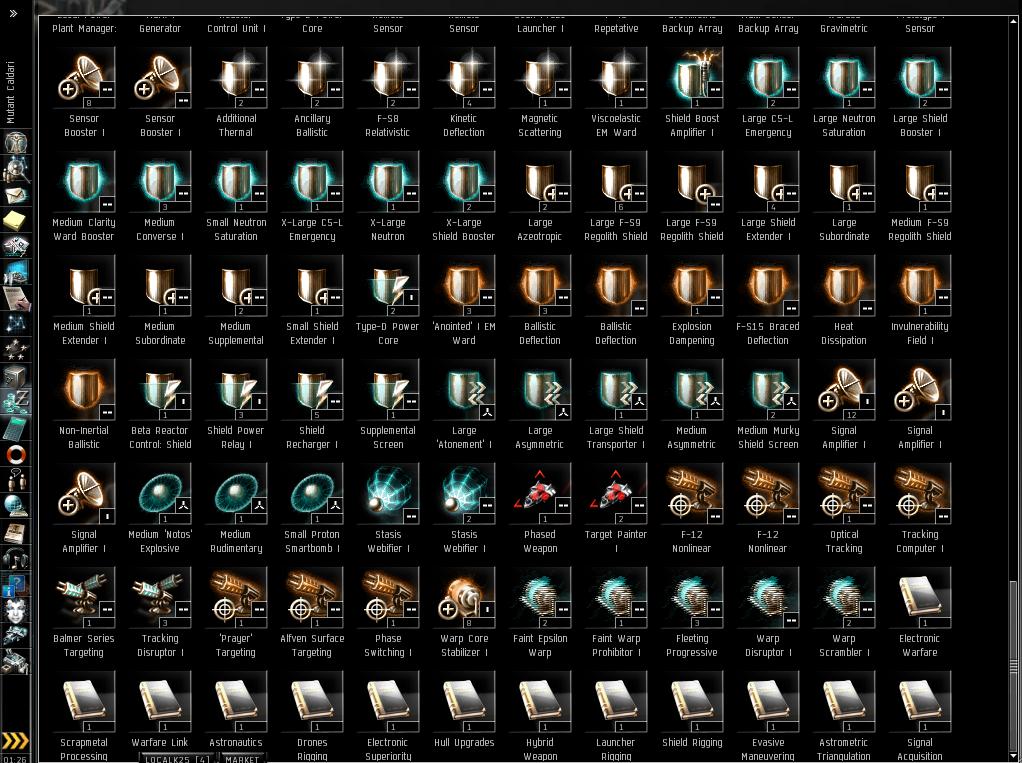Viewport: 1022px width, 763px height.
Task: Select the Tracking Computer I item
Action: (920, 493)
